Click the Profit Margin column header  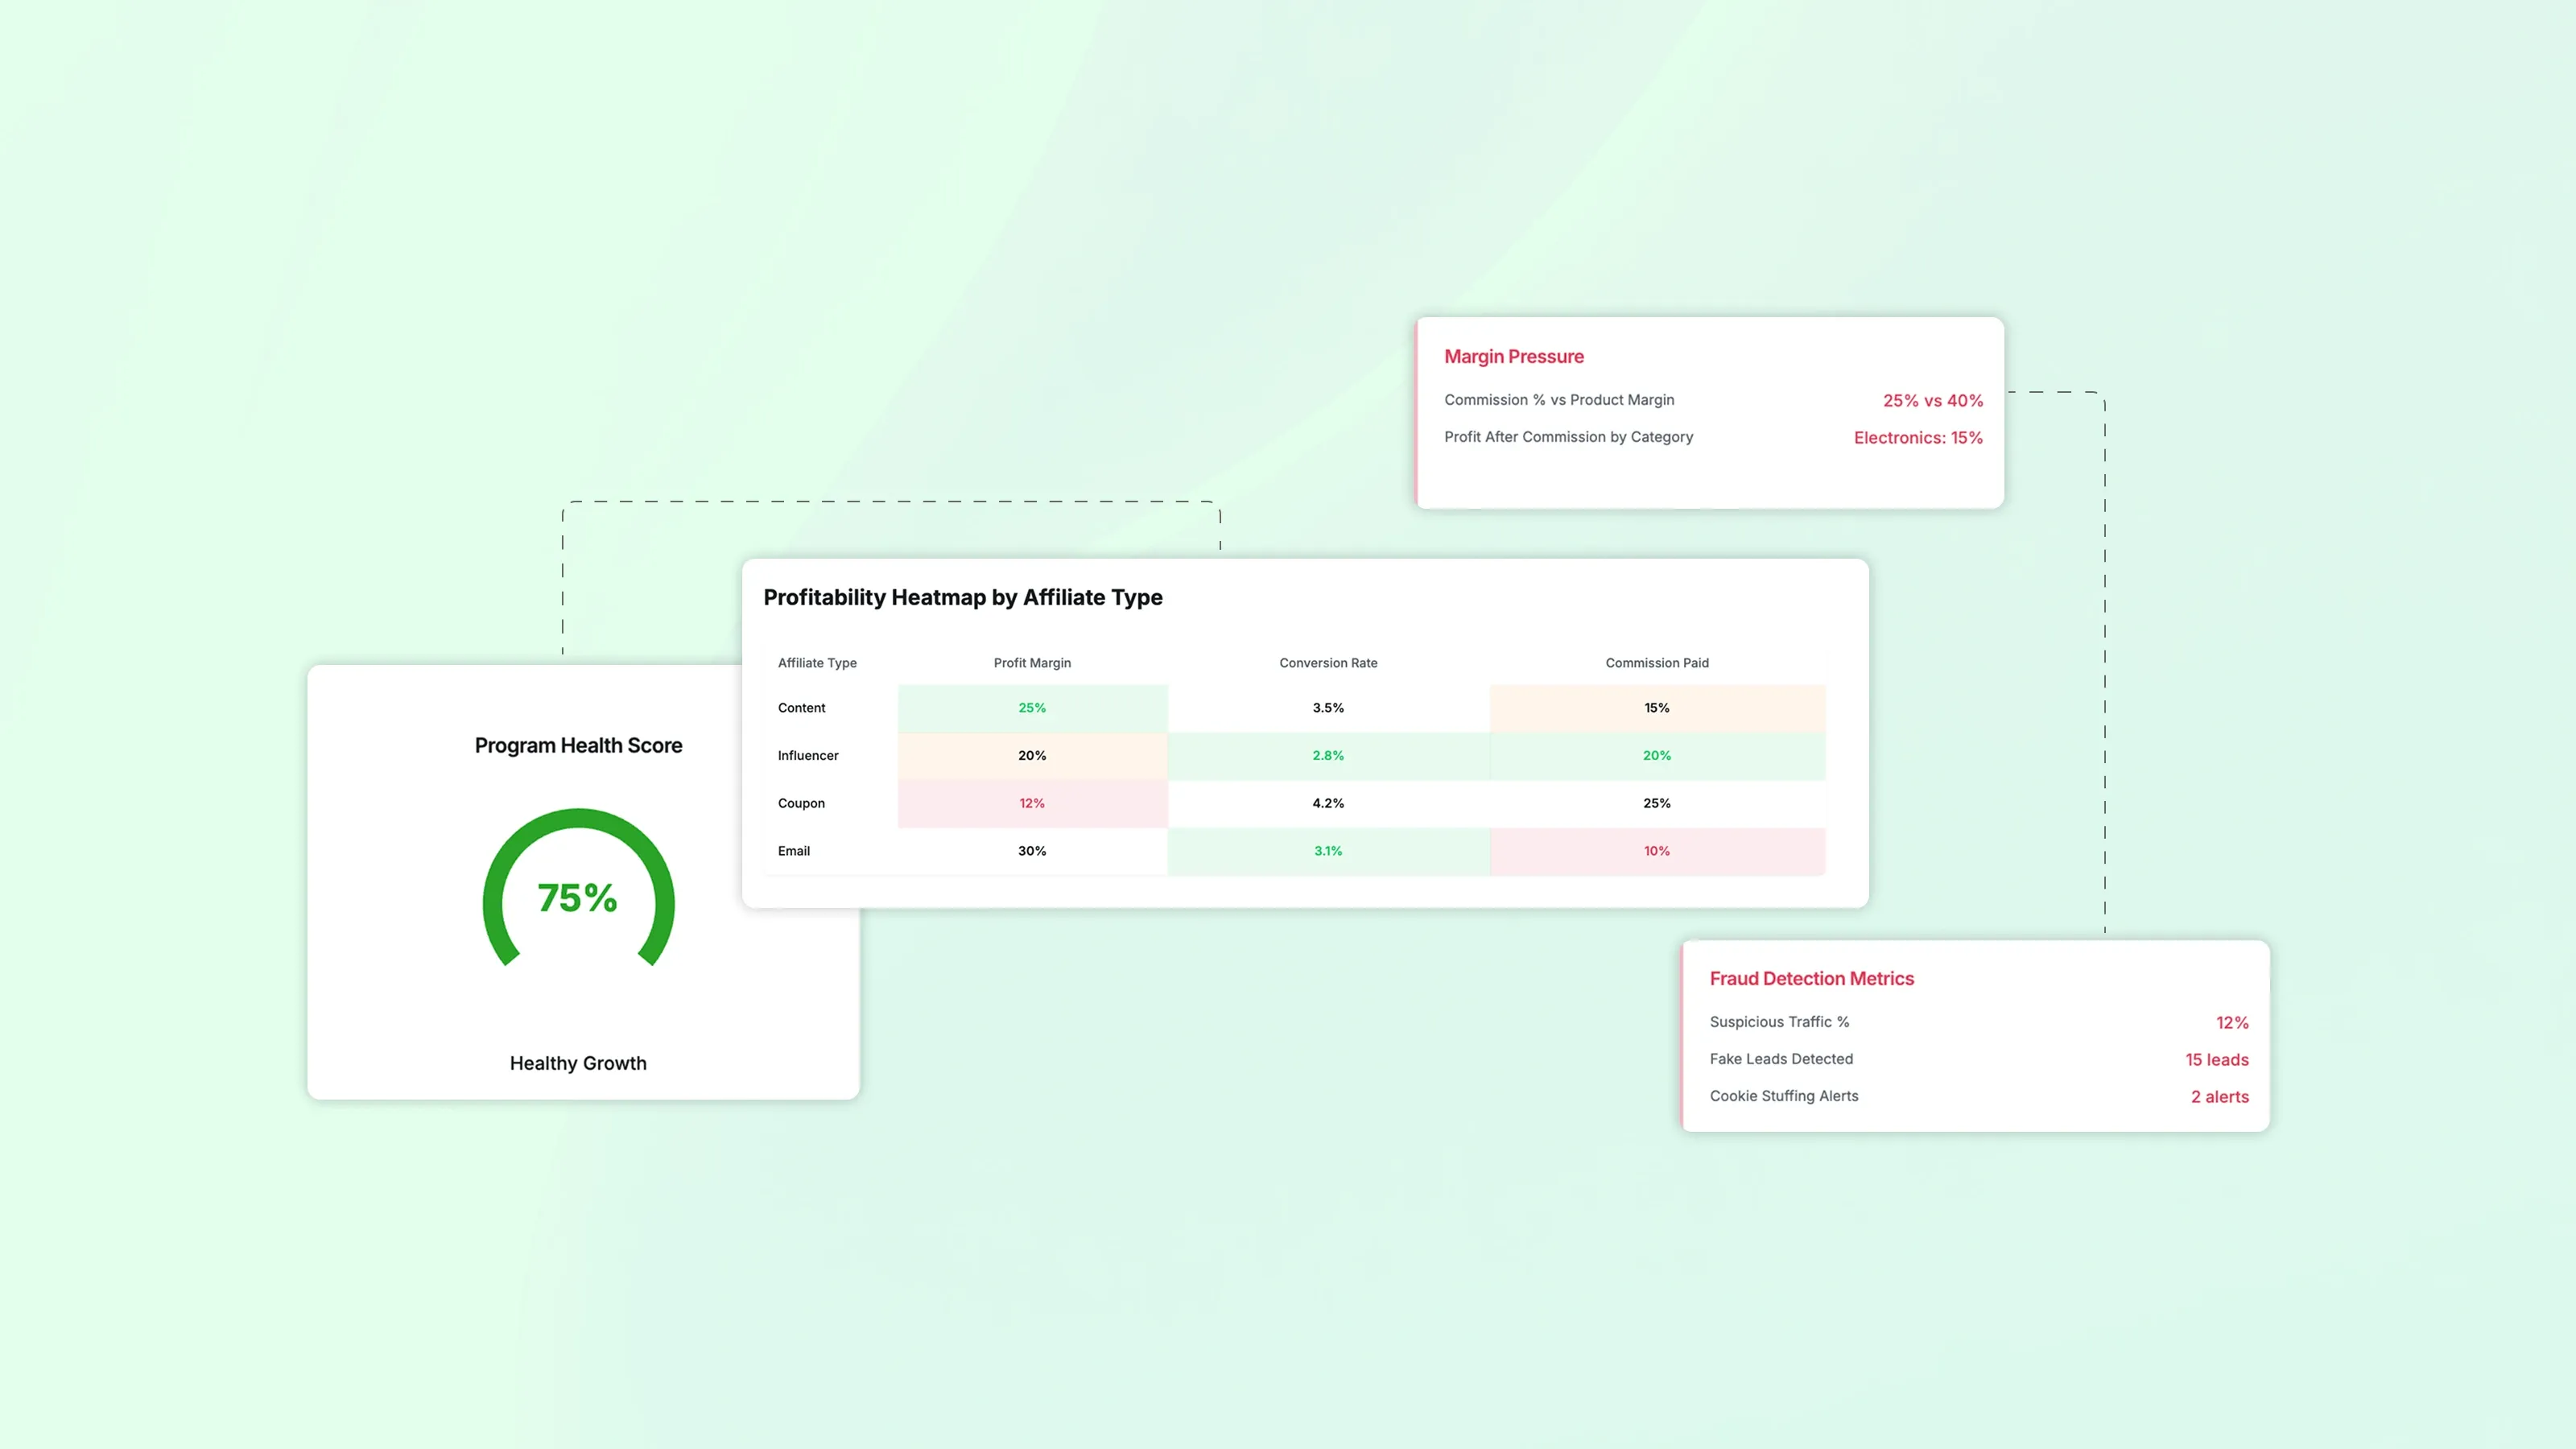point(1032,663)
